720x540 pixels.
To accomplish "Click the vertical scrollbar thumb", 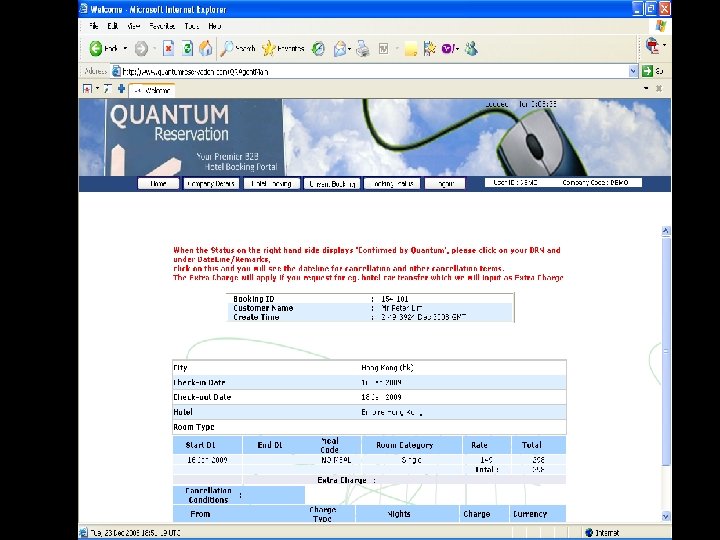I will pyautogui.click(x=666, y=351).
